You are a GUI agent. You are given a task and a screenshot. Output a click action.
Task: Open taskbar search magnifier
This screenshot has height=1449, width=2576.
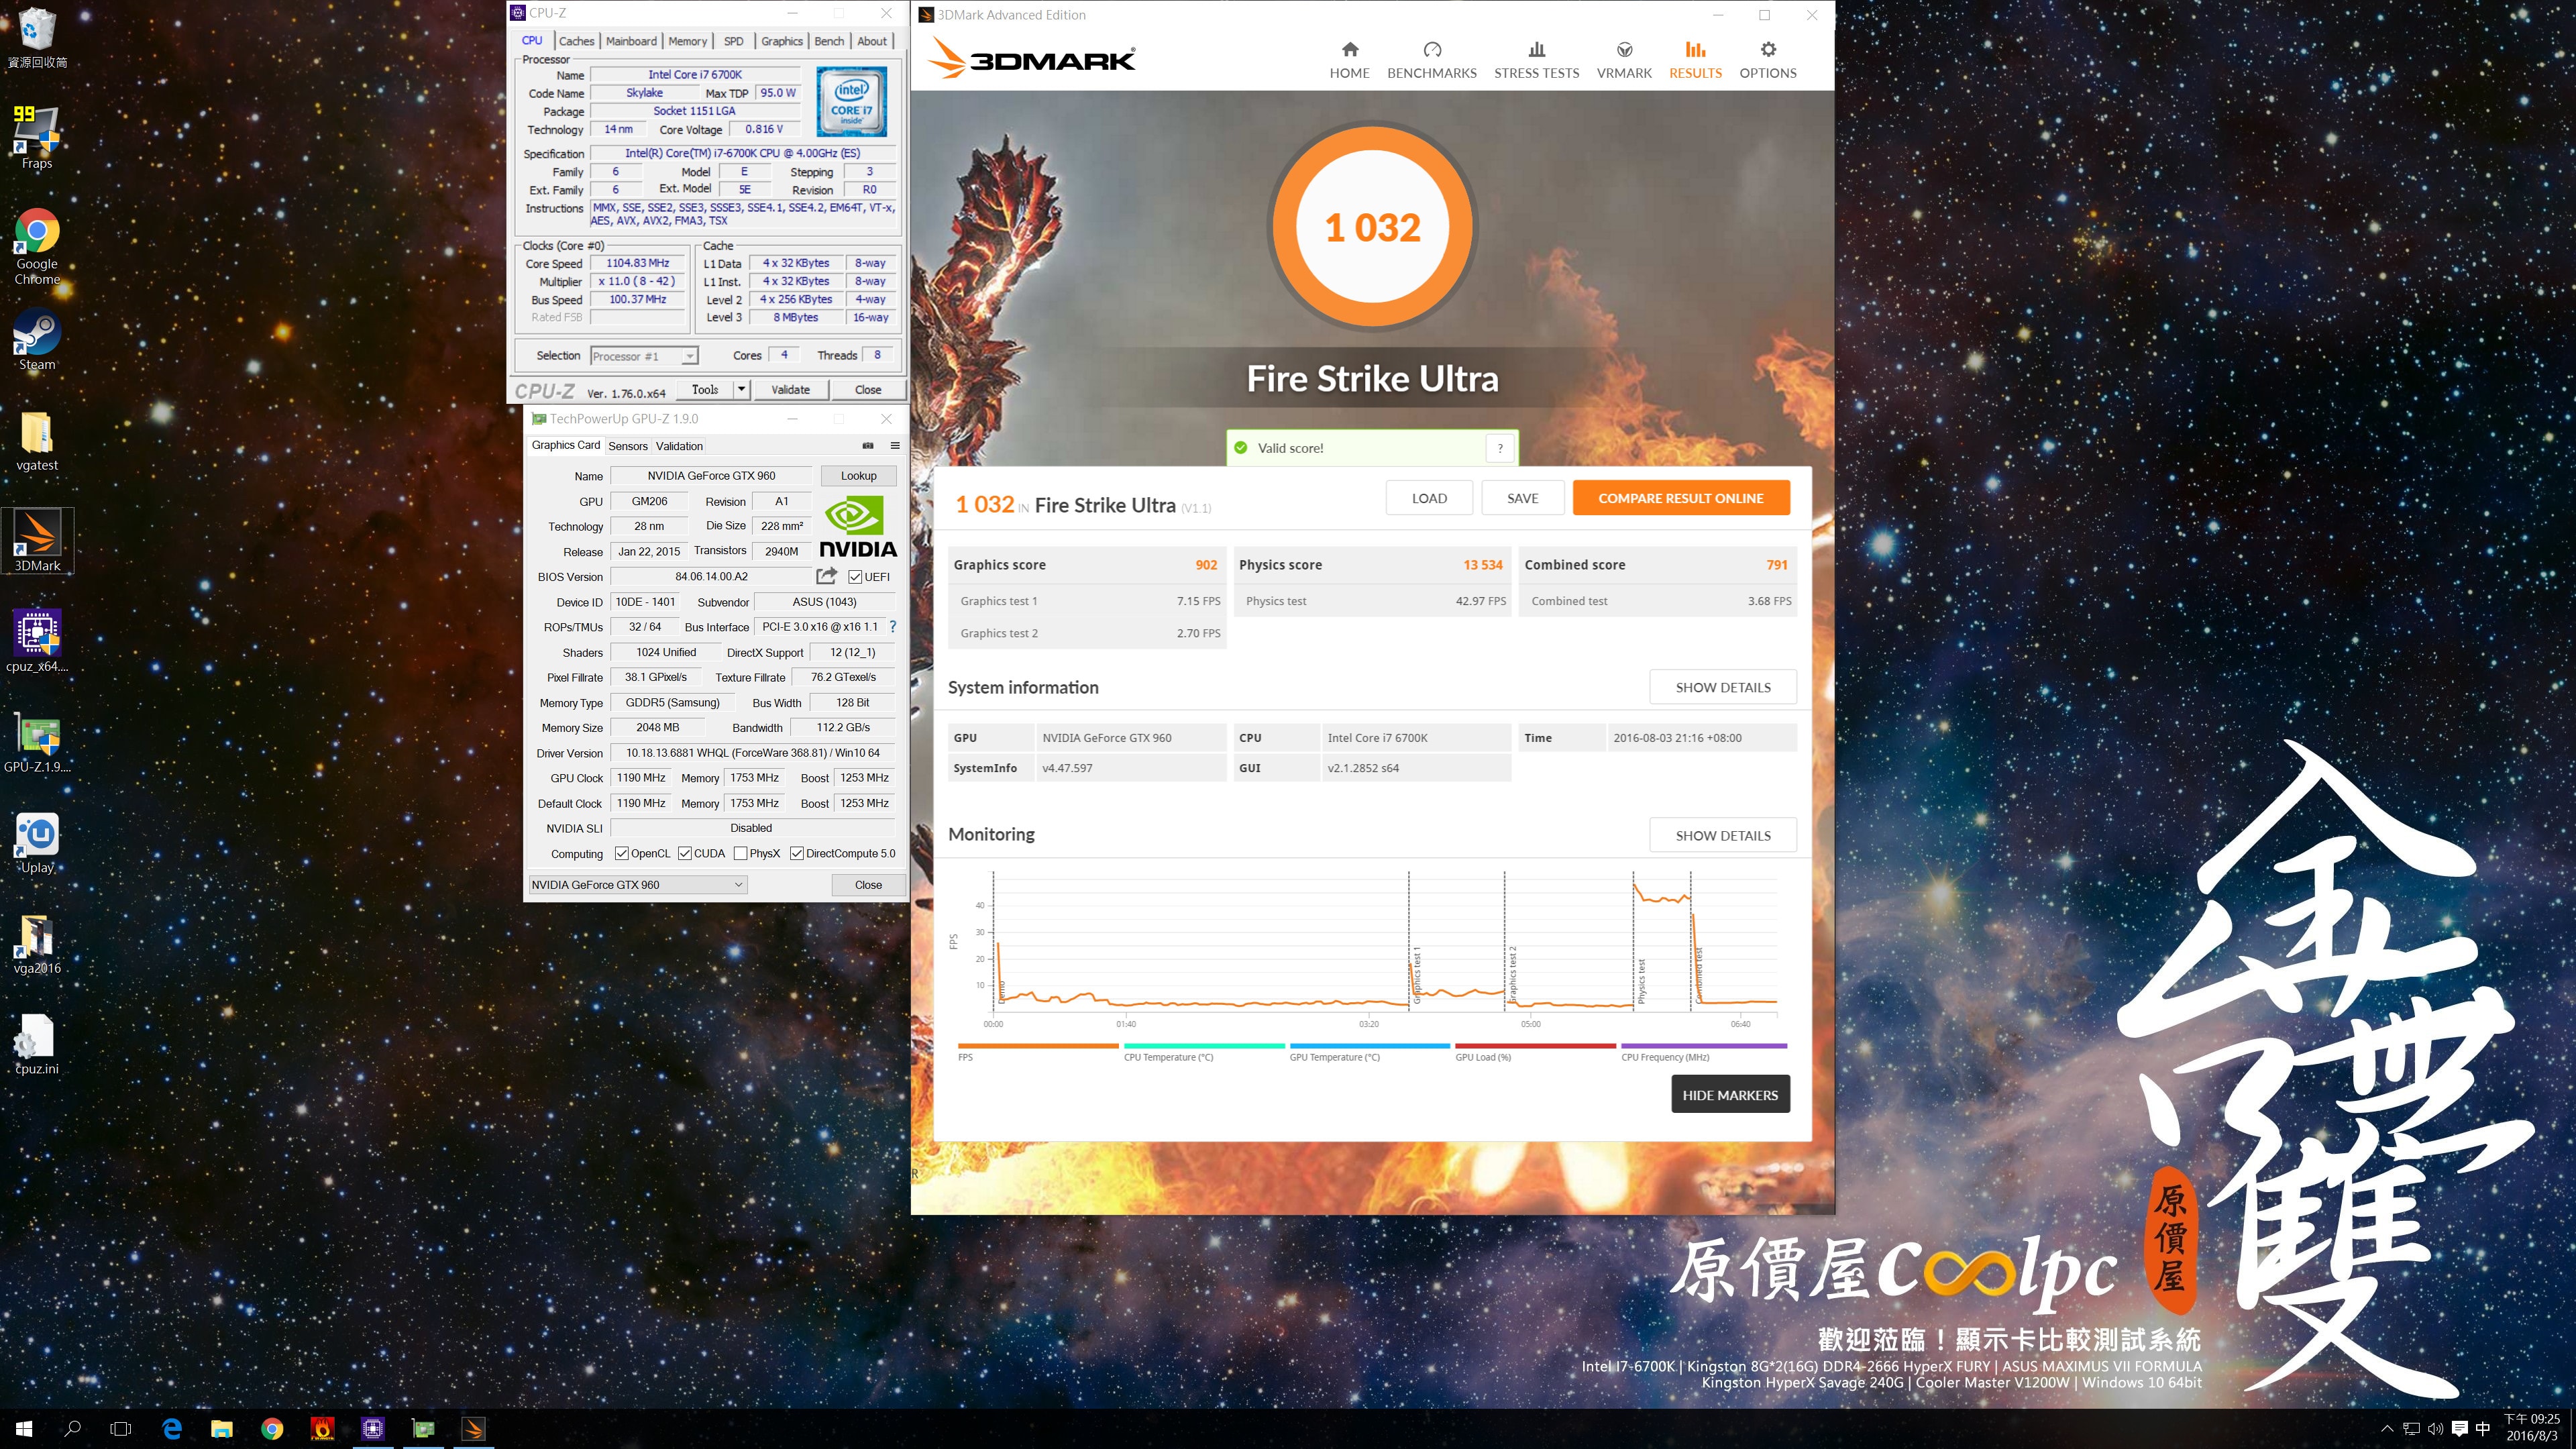coord(72,1429)
